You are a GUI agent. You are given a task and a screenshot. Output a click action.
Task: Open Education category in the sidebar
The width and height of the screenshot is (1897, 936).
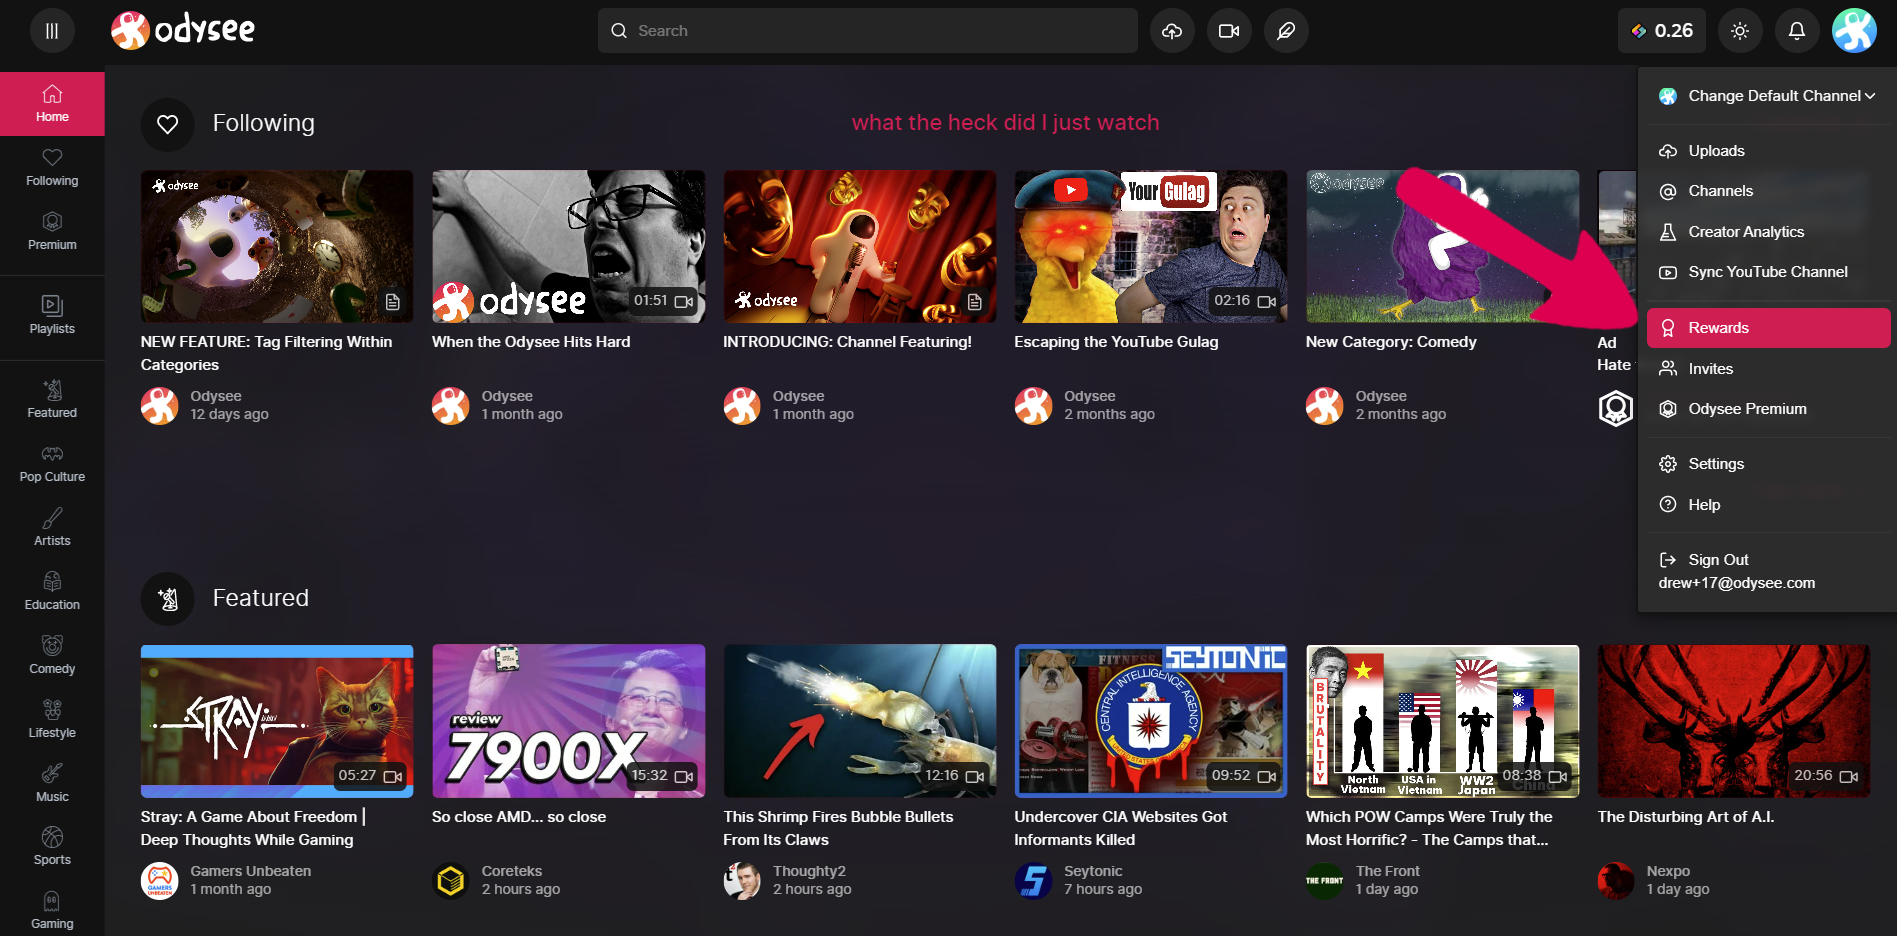pos(52,592)
